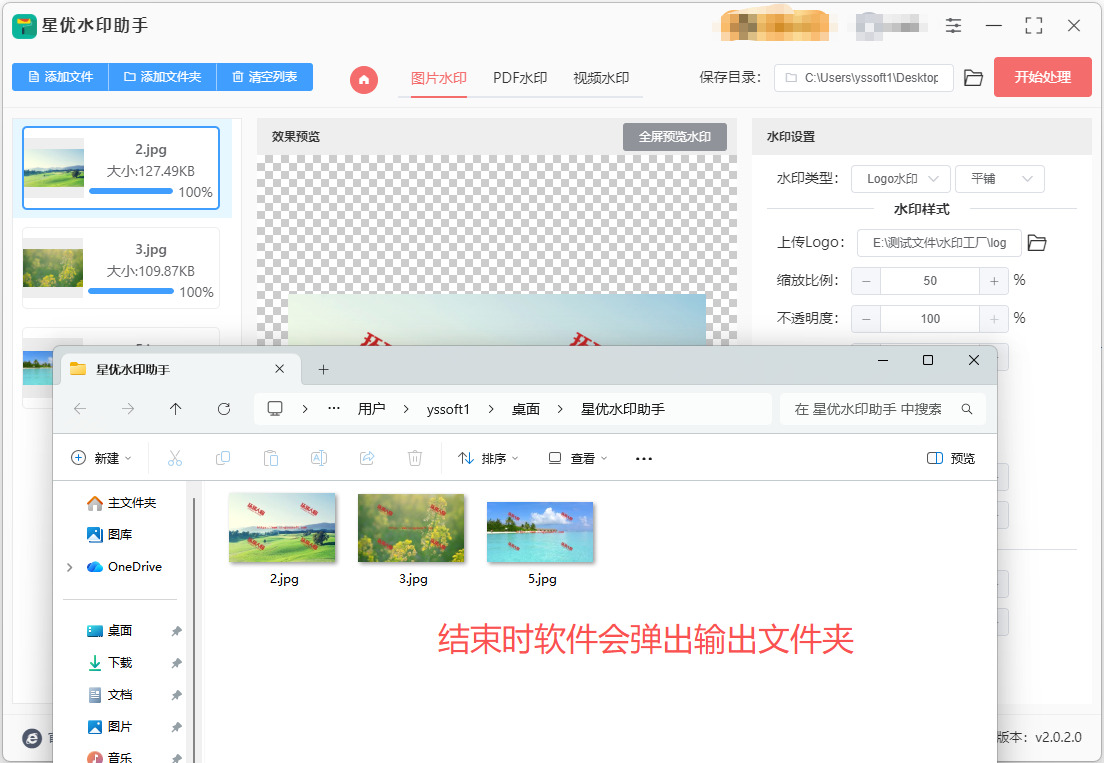Open the Logo水印 watermark type dropdown
Image resolution: width=1104 pixels, height=763 pixels.
click(900, 179)
